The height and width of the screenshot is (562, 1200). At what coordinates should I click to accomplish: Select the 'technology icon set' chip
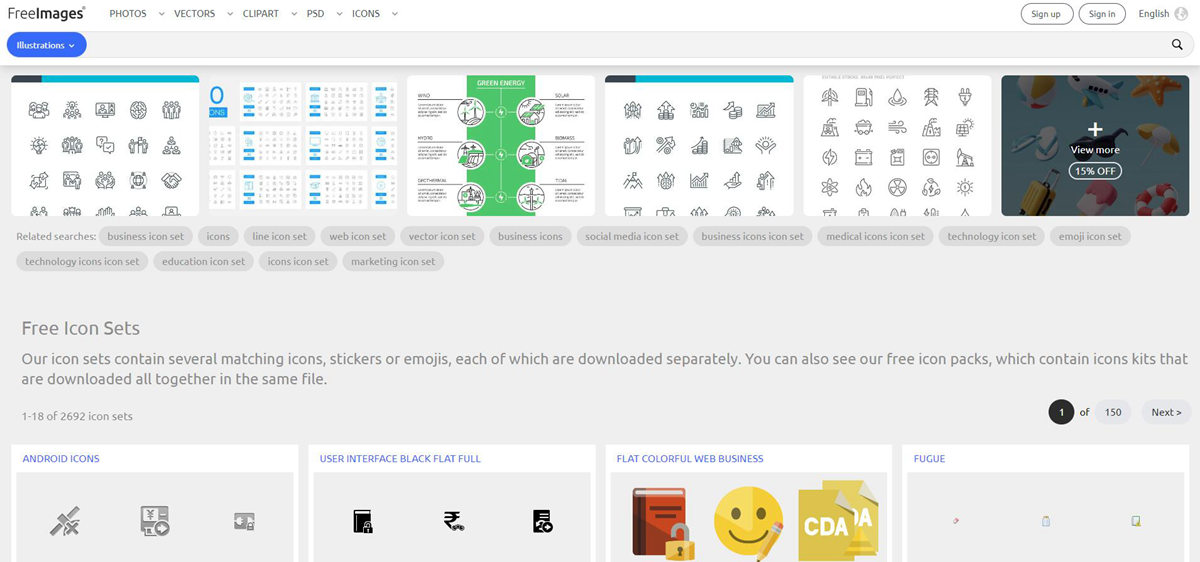[992, 237]
